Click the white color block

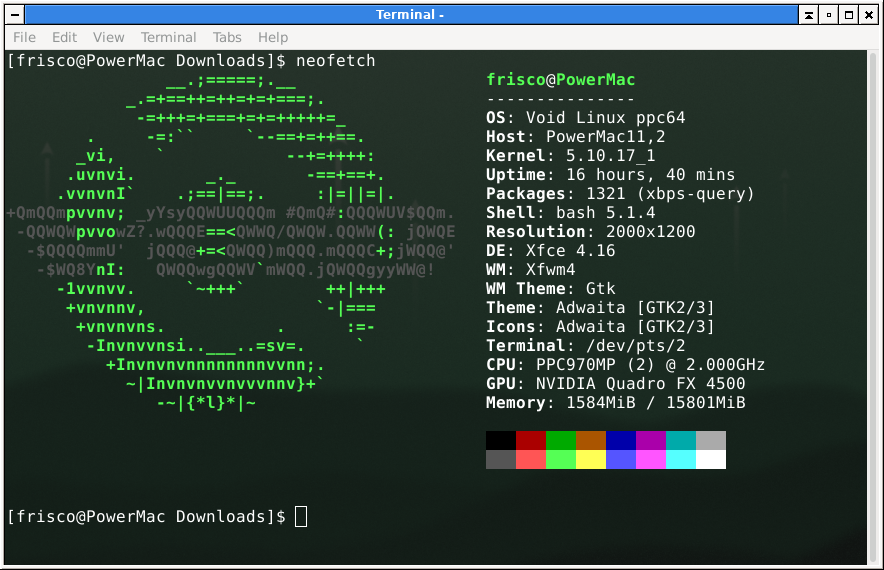pyautogui.click(x=711, y=459)
